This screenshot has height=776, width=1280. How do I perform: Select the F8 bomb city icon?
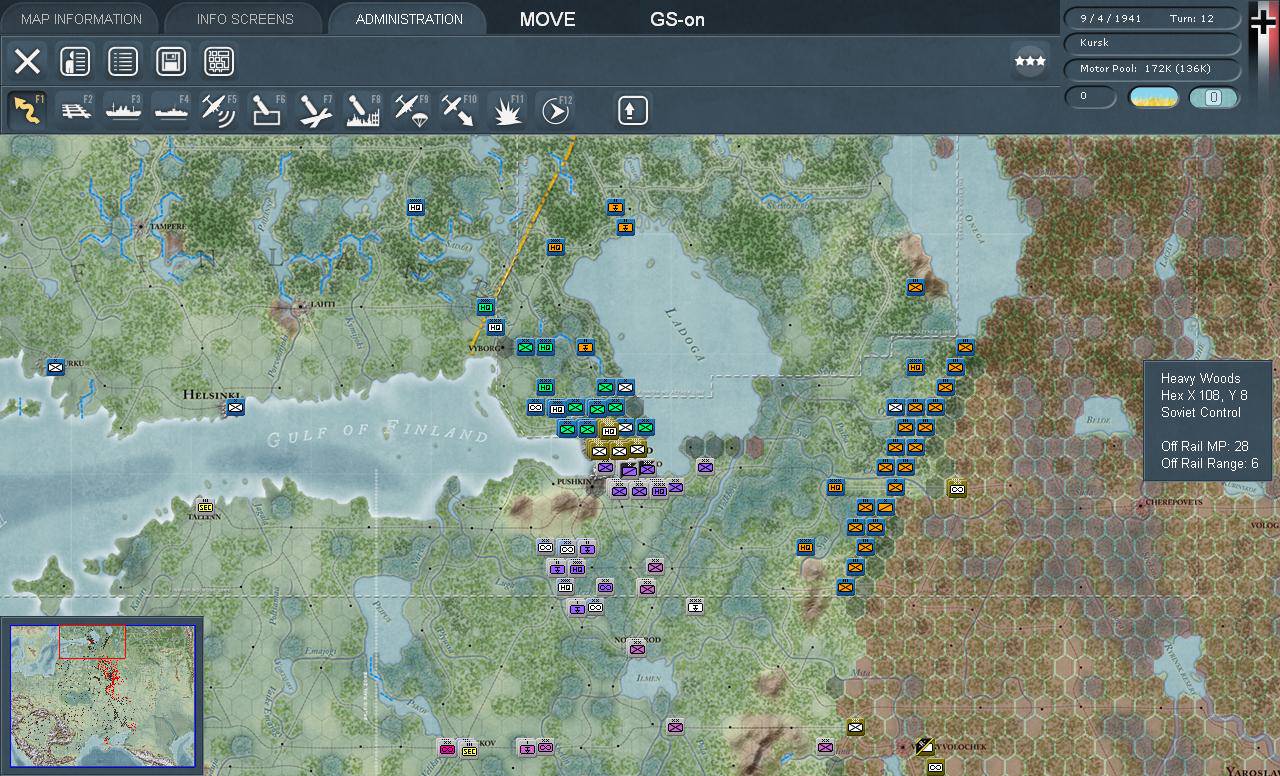pyautogui.click(x=363, y=110)
